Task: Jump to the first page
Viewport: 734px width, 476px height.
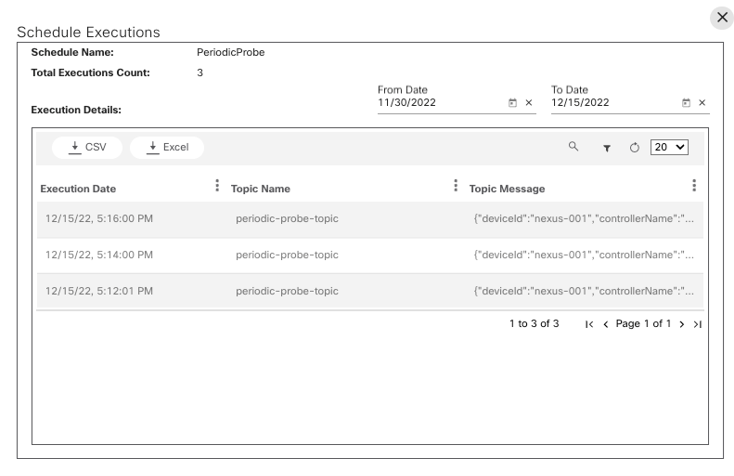Action: tap(589, 324)
